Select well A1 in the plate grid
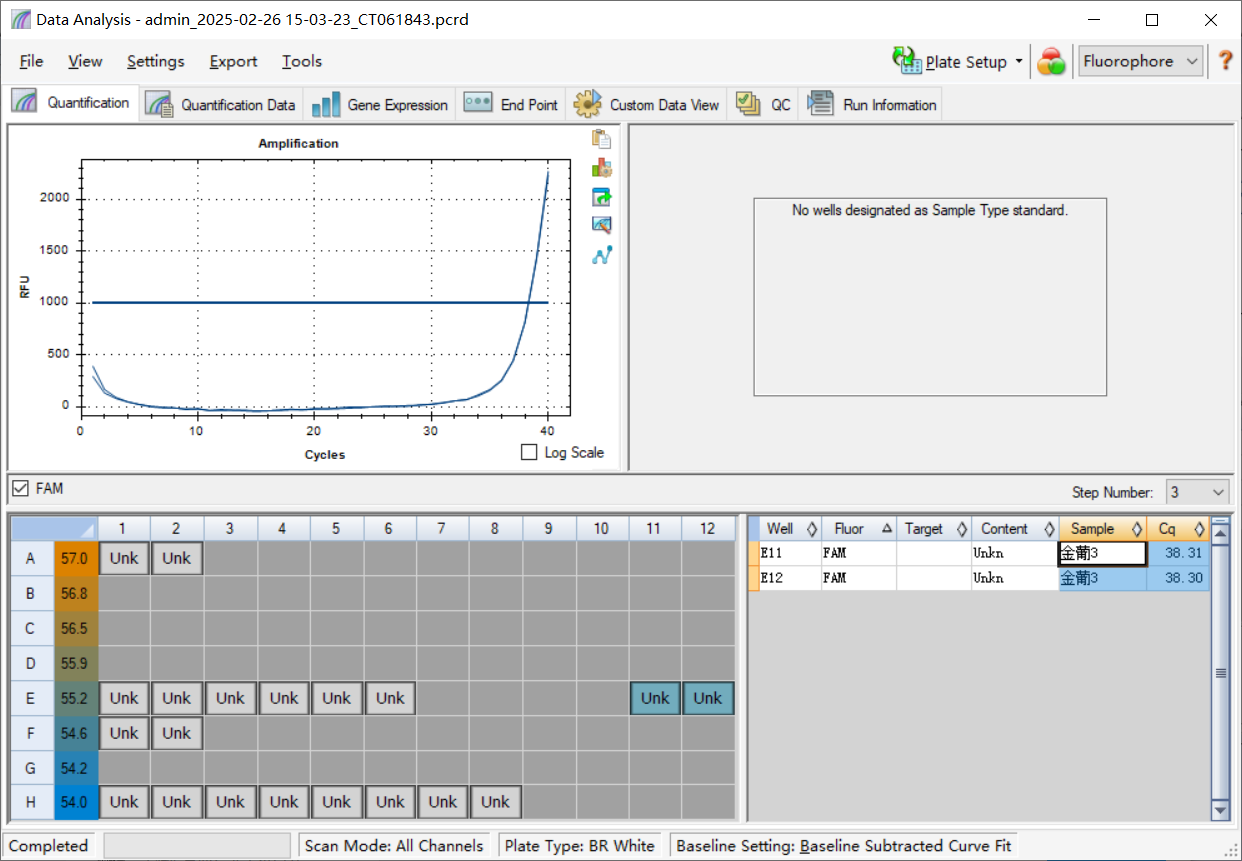 [x=124, y=558]
